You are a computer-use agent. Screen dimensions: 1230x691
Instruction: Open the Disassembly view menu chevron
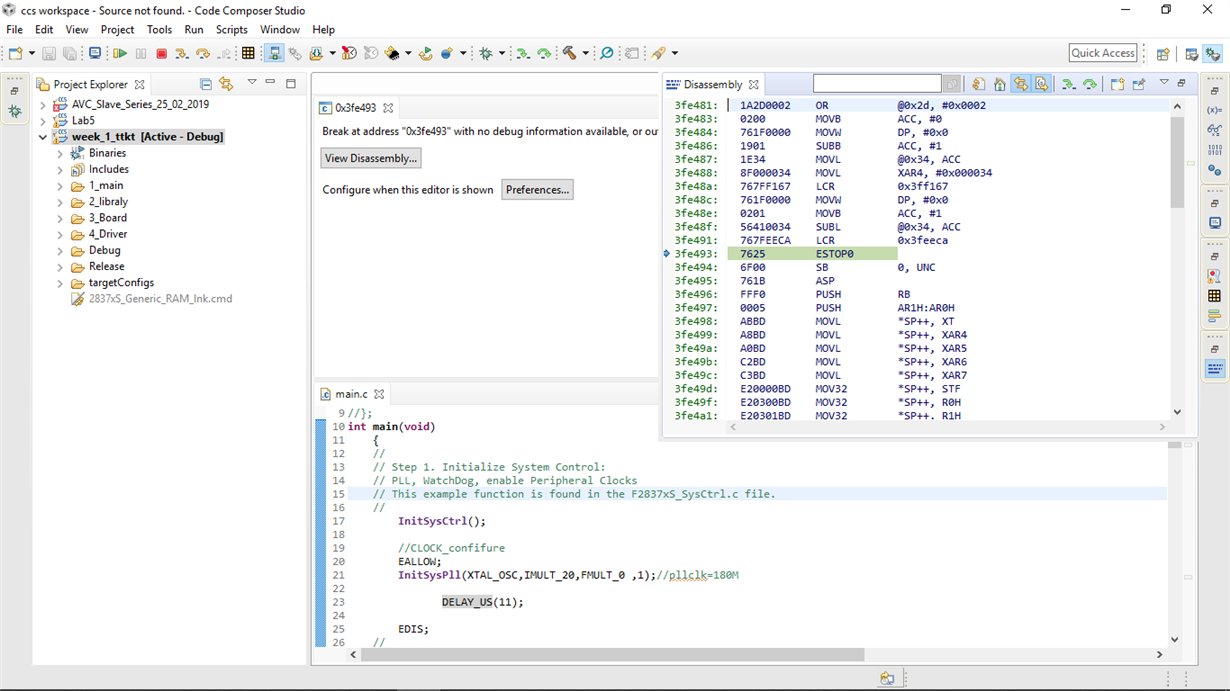(1163, 84)
